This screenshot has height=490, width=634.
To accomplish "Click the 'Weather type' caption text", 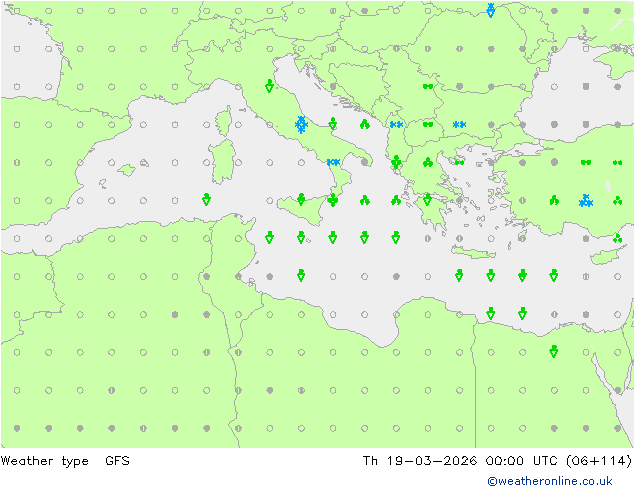I will (x=44, y=461).
